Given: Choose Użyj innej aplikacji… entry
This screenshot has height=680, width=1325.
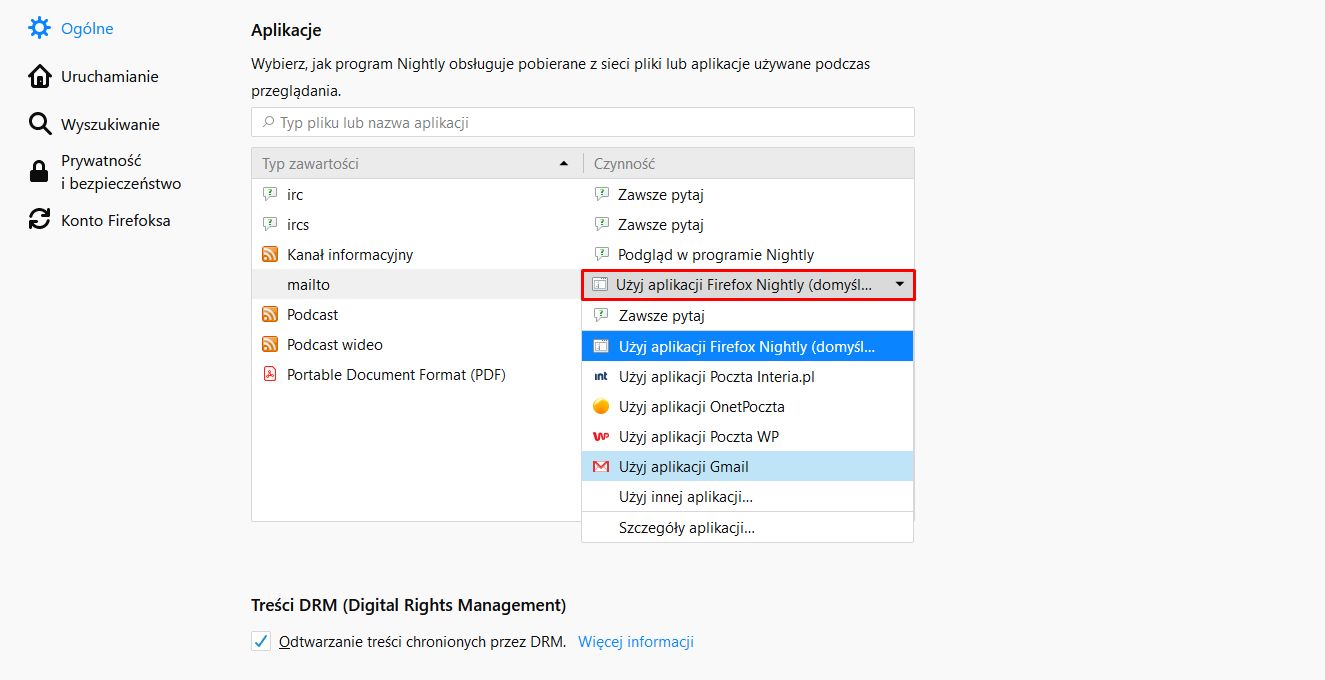Looking at the screenshot, I should pyautogui.click(x=685, y=497).
